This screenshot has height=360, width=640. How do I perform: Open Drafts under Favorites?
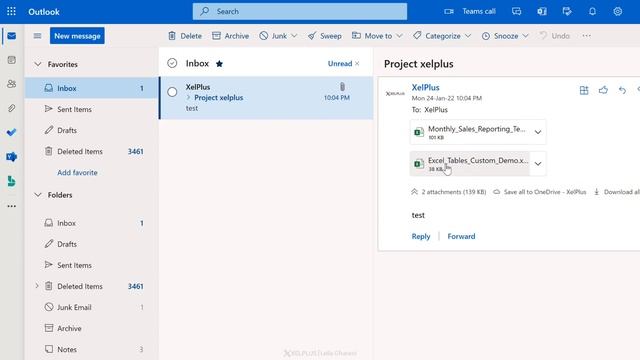pos(92,130)
